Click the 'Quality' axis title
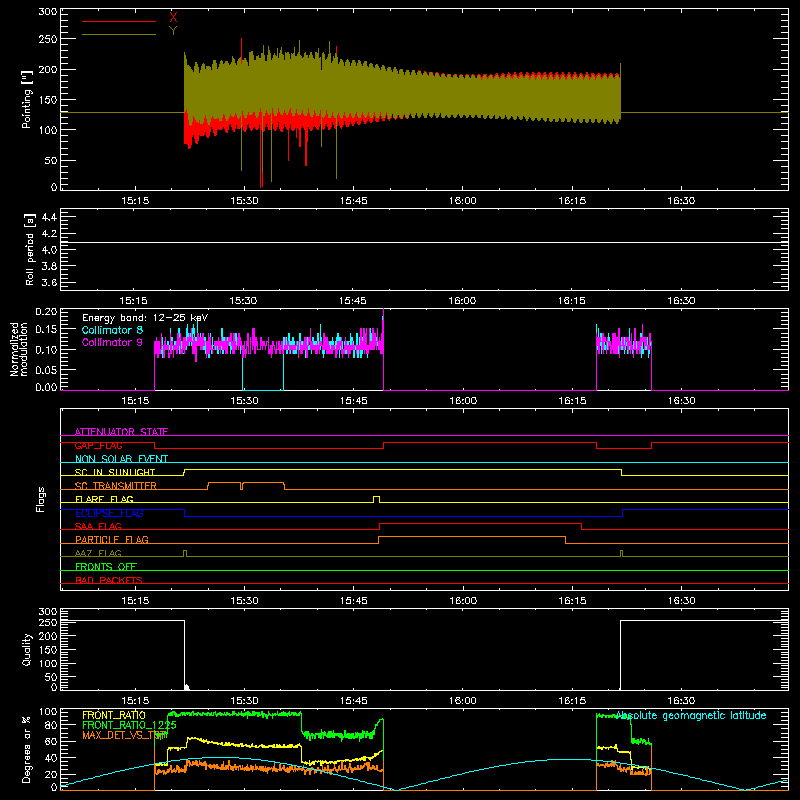This screenshot has width=800, height=800. 27,649
